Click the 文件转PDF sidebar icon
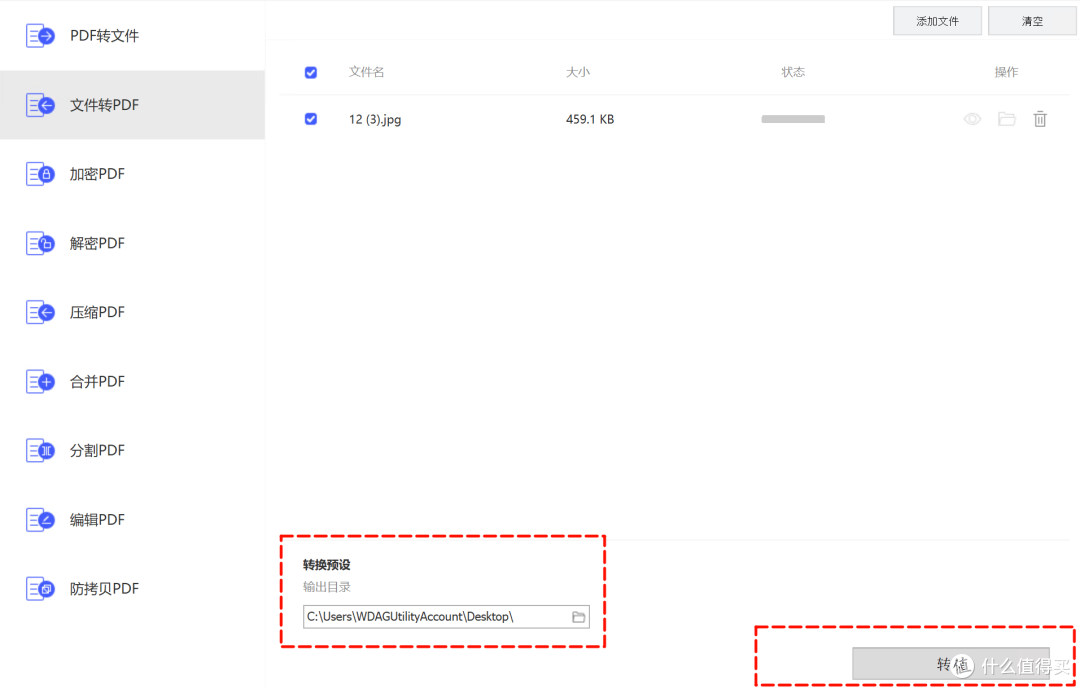The height and width of the screenshot is (689, 1080). tap(40, 105)
